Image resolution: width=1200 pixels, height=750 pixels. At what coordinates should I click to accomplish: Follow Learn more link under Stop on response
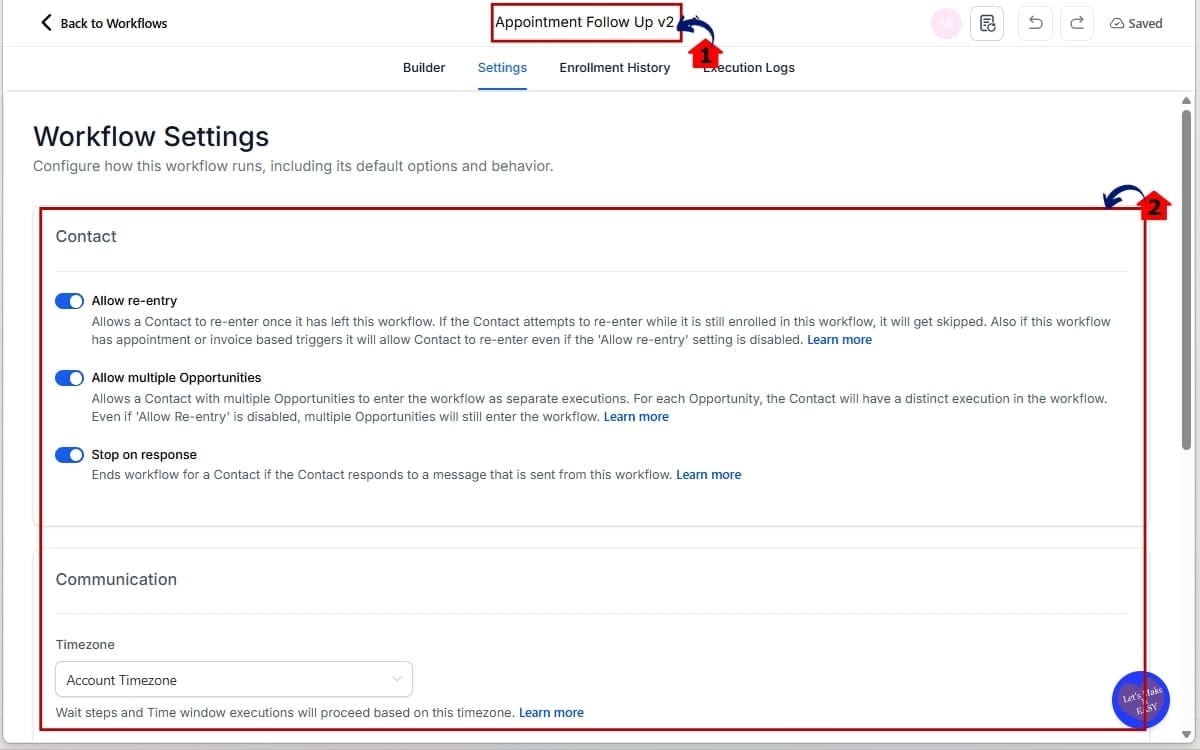pos(708,475)
